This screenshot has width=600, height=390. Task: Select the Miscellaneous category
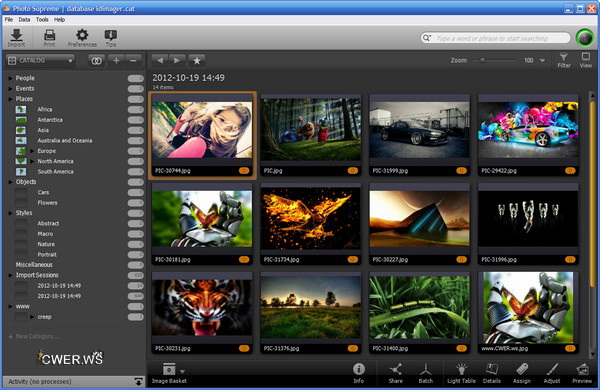tap(34, 264)
